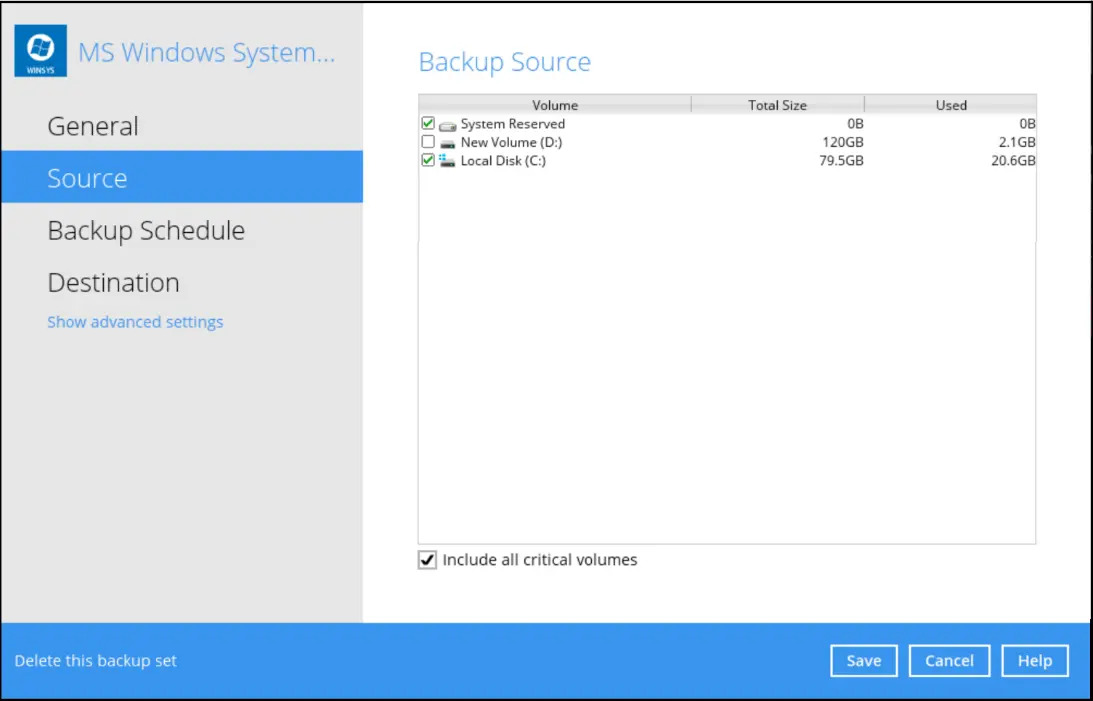1093x701 pixels.
Task: Check the New Volume (D:) checkbox
Action: click(x=428, y=143)
